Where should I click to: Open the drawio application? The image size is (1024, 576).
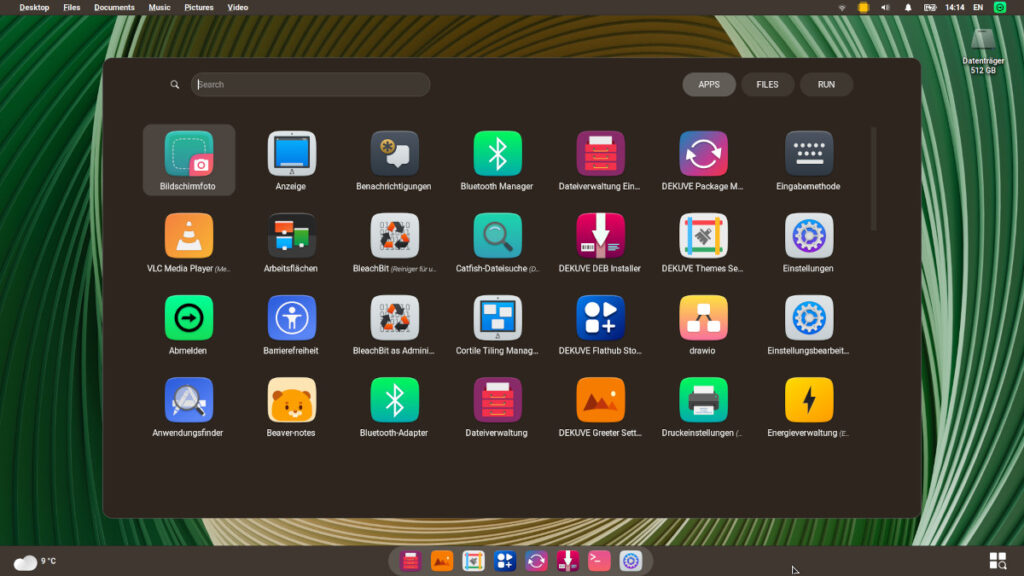pos(703,318)
